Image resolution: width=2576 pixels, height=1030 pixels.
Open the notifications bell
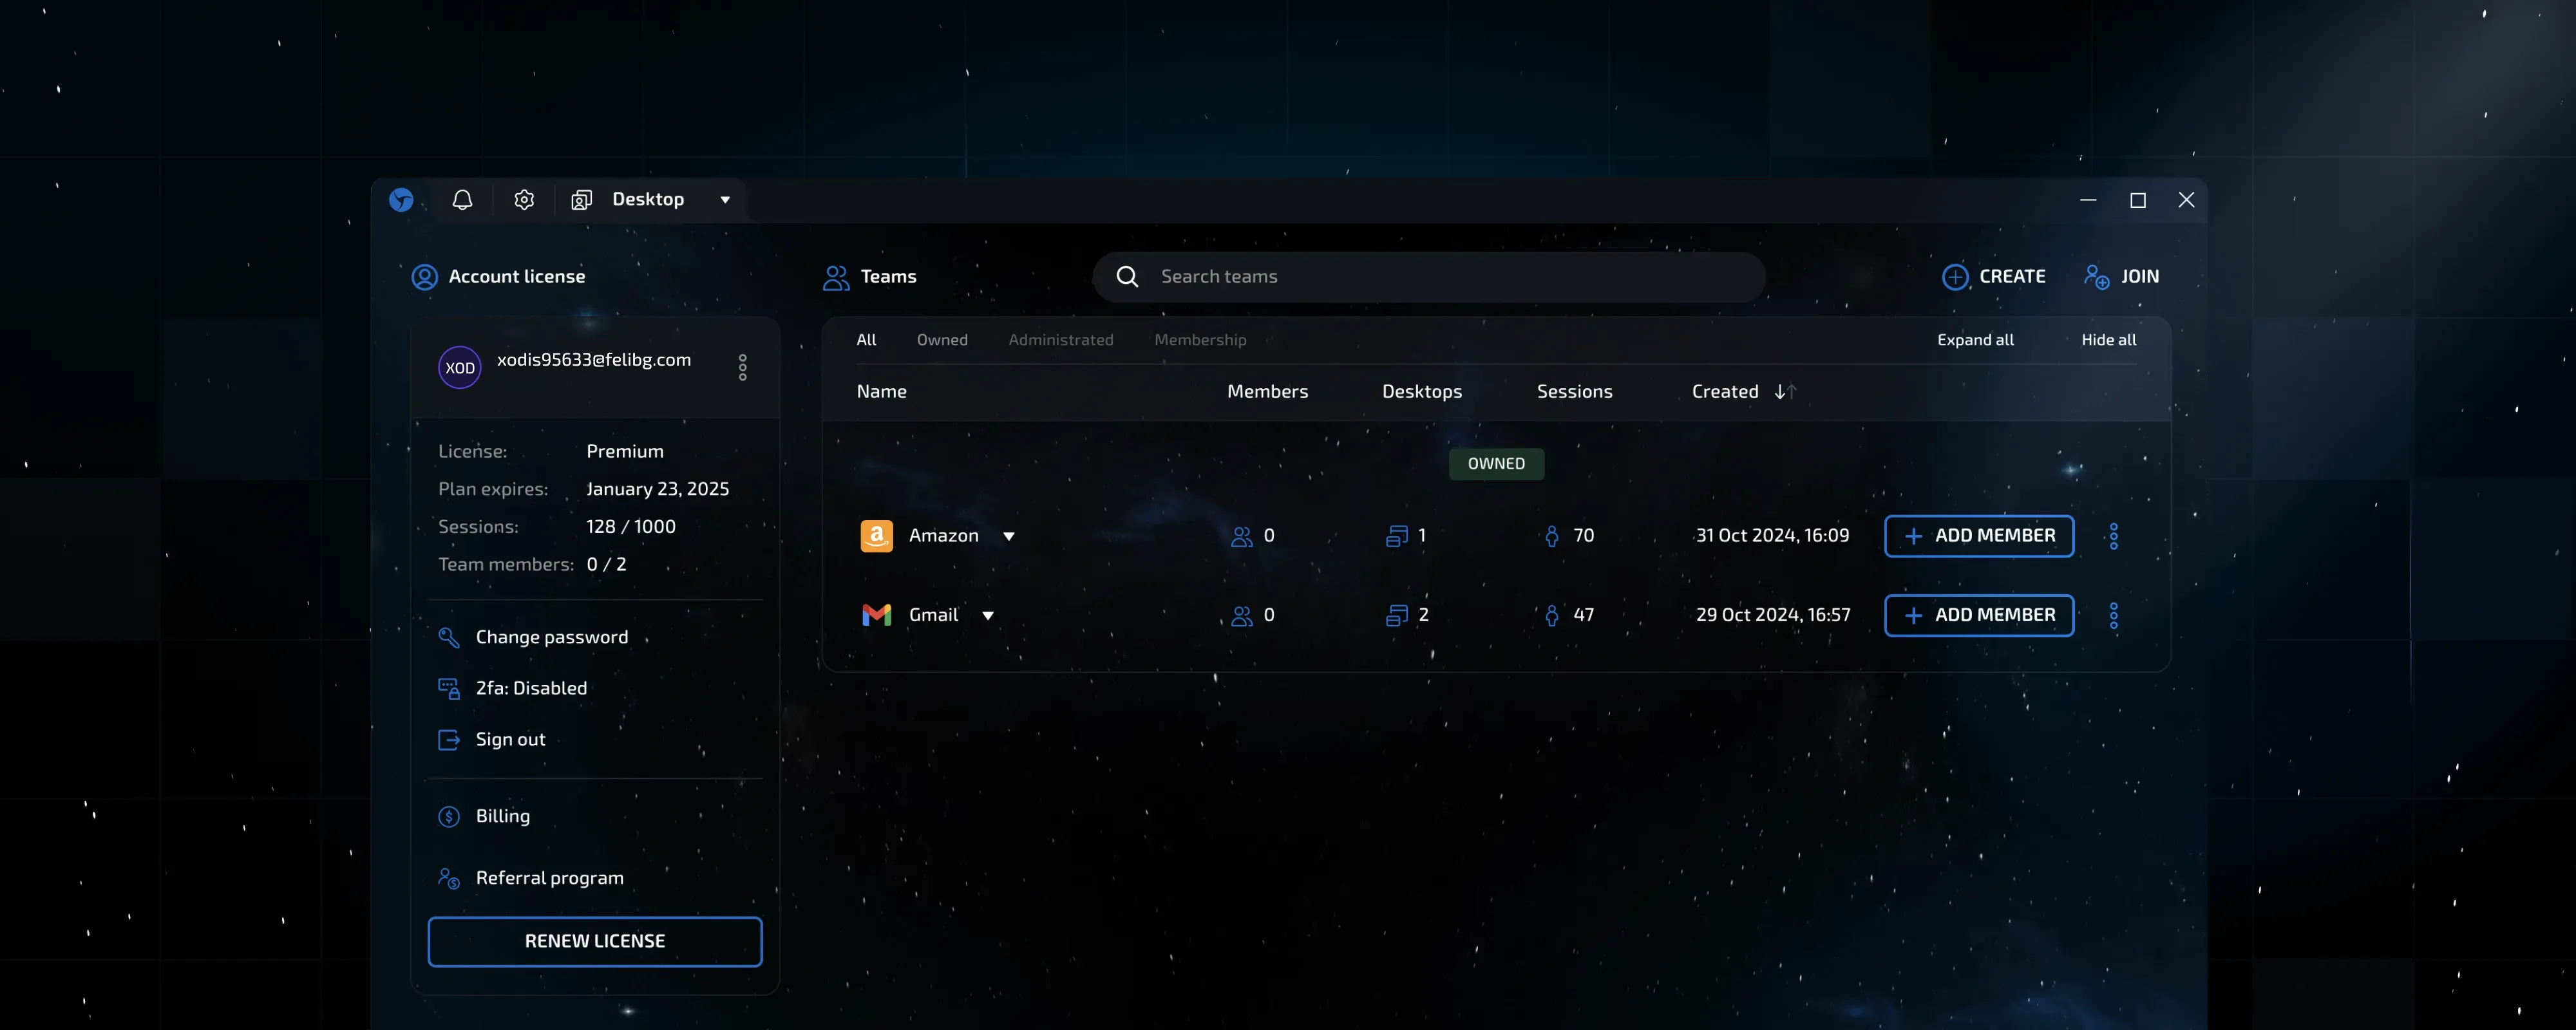point(462,200)
